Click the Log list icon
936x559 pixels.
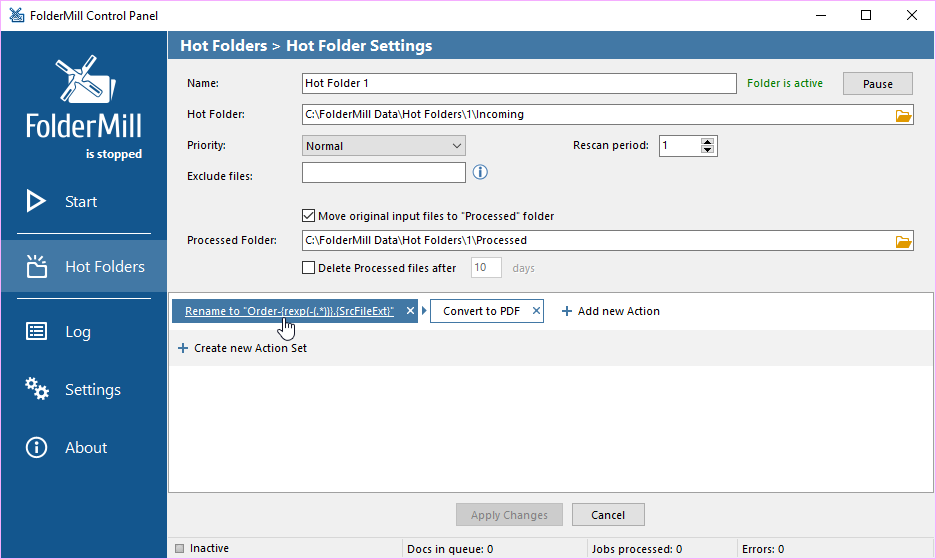[36, 331]
